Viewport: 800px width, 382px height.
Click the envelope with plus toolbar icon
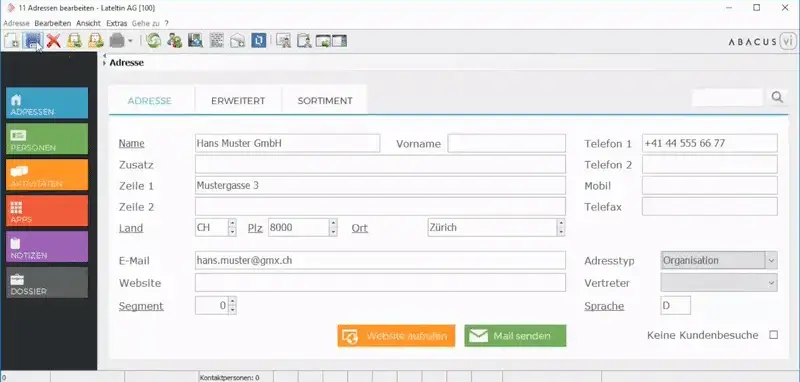tap(237, 41)
